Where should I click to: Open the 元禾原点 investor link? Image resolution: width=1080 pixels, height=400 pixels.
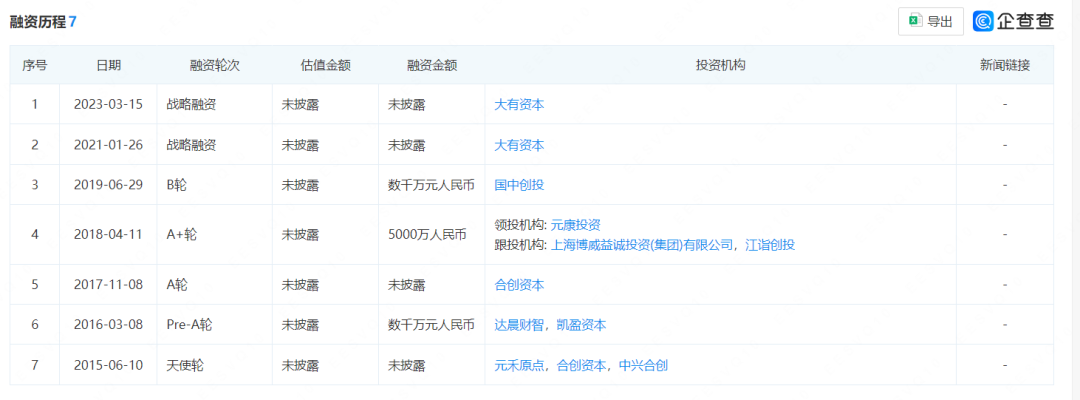(519, 365)
